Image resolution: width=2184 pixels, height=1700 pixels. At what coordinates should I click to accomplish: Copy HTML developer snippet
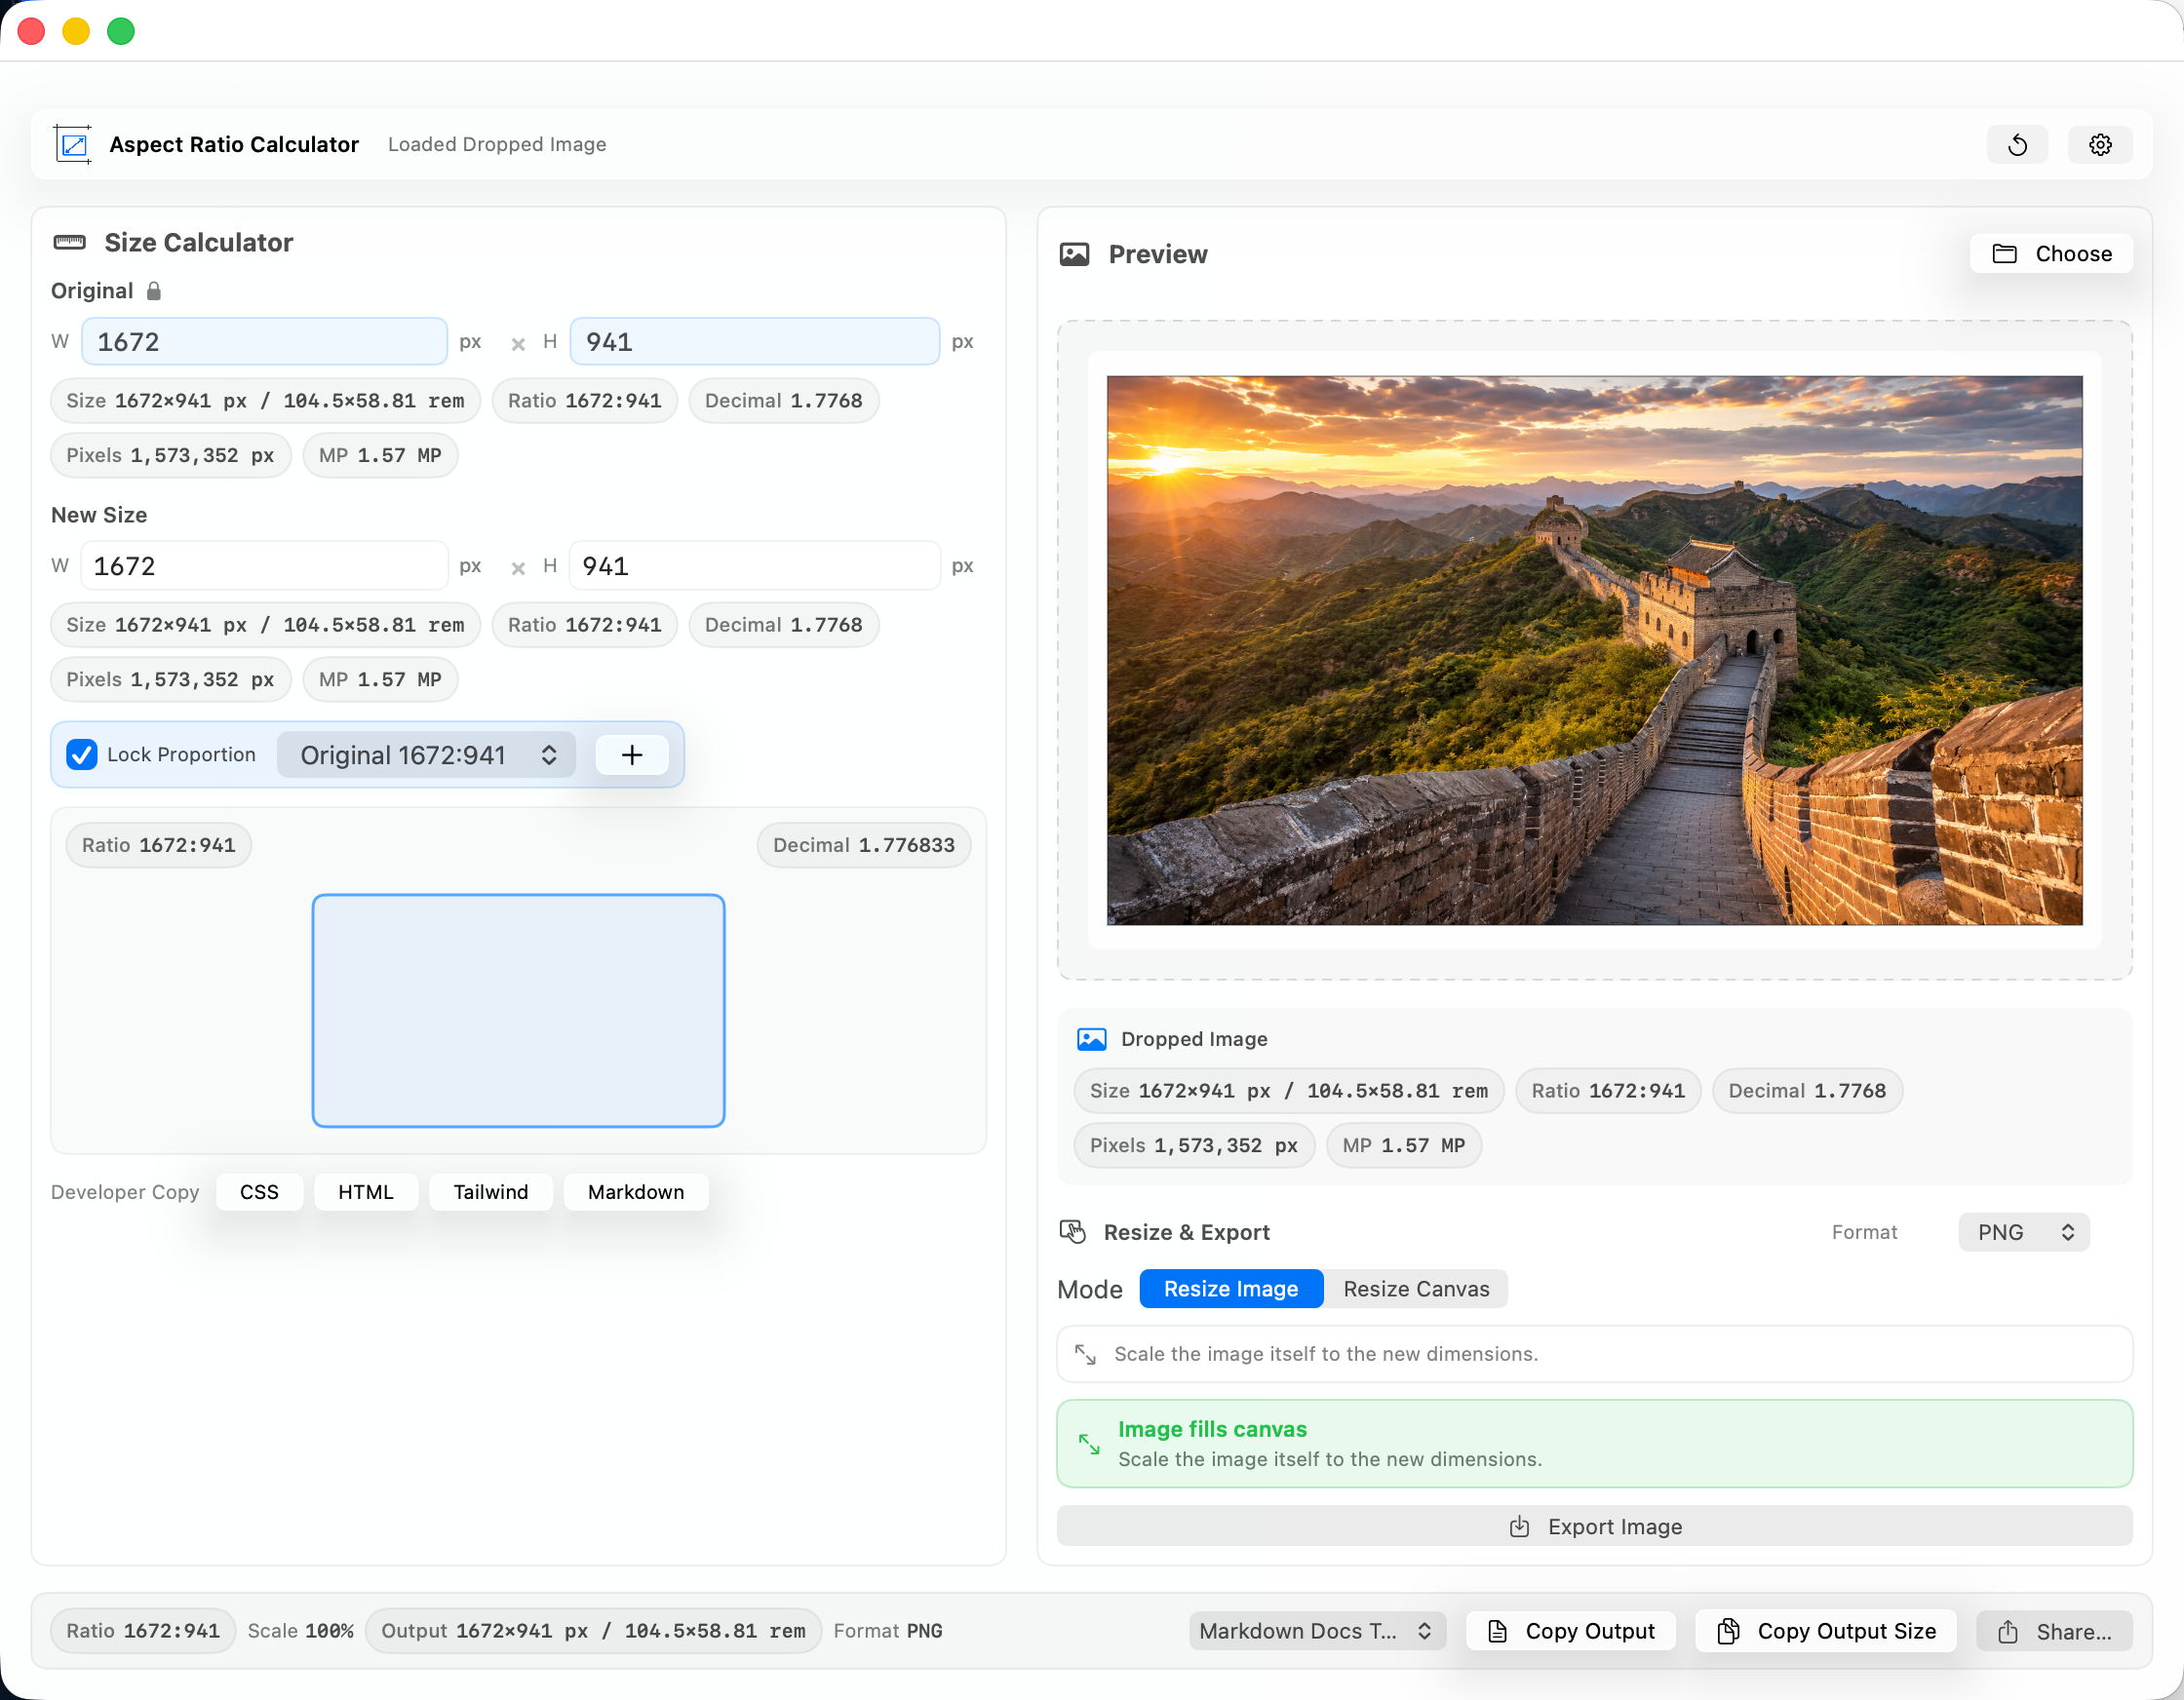point(366,1192)
